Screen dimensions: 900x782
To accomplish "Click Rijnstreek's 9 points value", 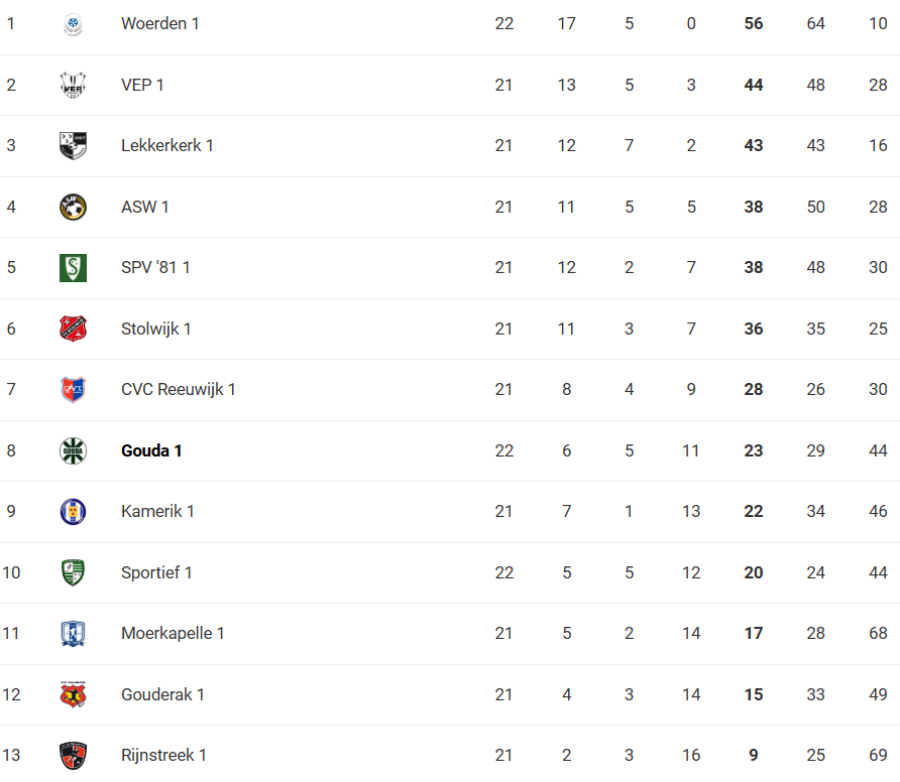I will [x=754, y=755].
